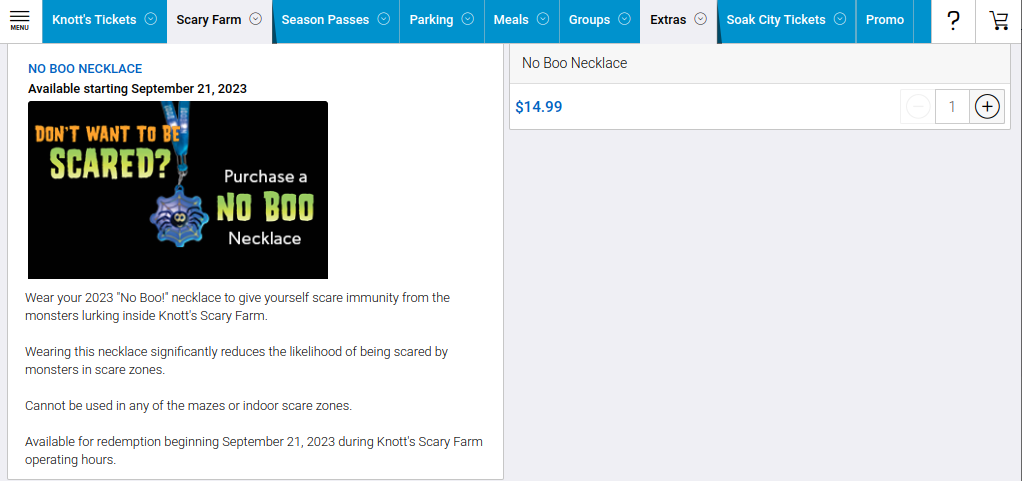Expand the Soak City Tickets chevron
The width and height of the screenshot is (1022, 481).
click(839, 19)
